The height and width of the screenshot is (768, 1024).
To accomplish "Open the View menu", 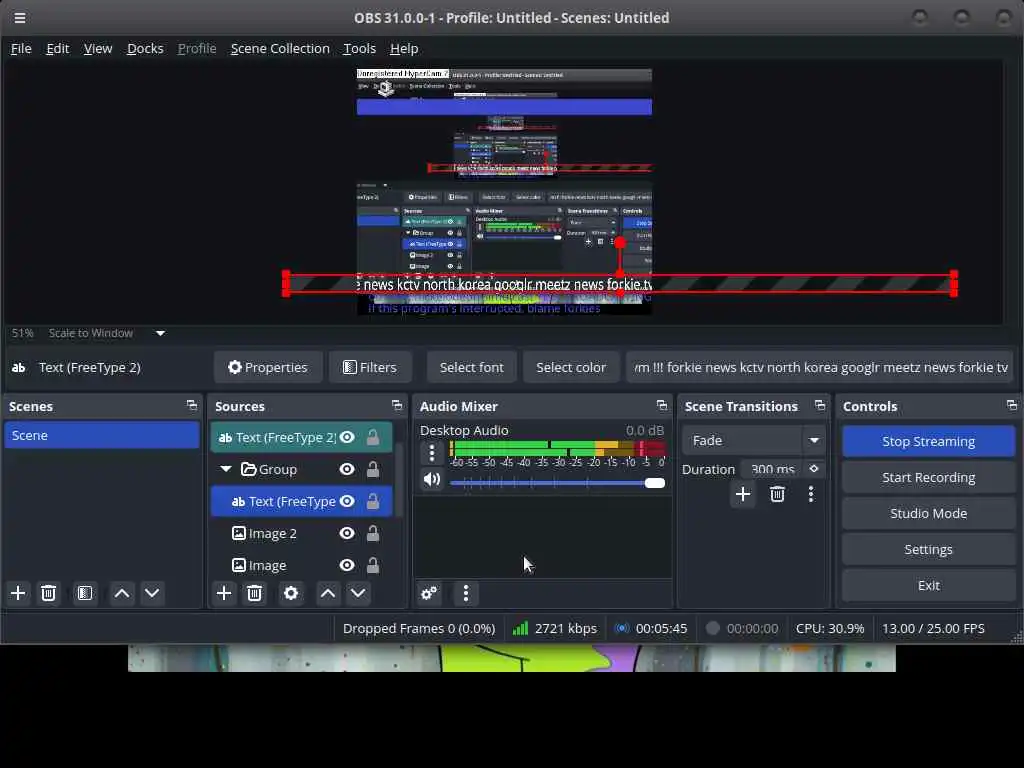I will [x=98, y=48].
